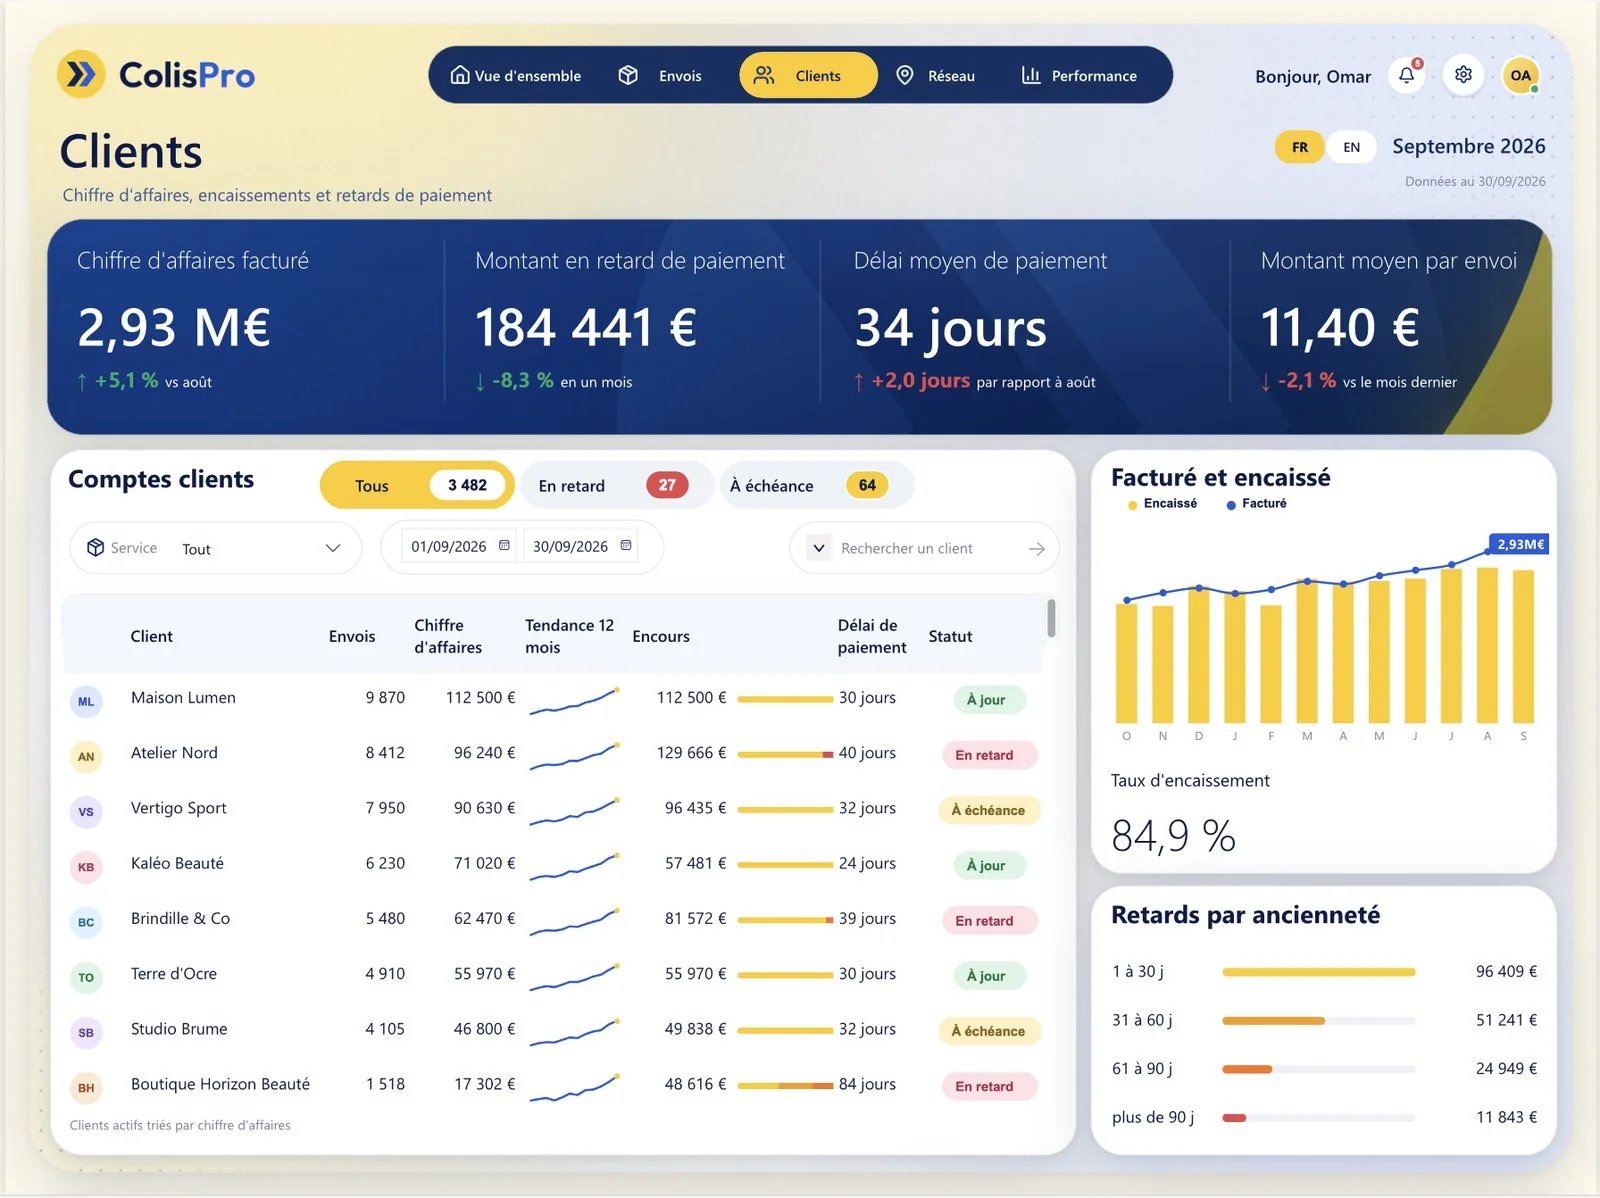This screenshot has width=1600, height=1198.
Task: Switch language to FR
Action: pyautogui.click(x=1300, y=147)
